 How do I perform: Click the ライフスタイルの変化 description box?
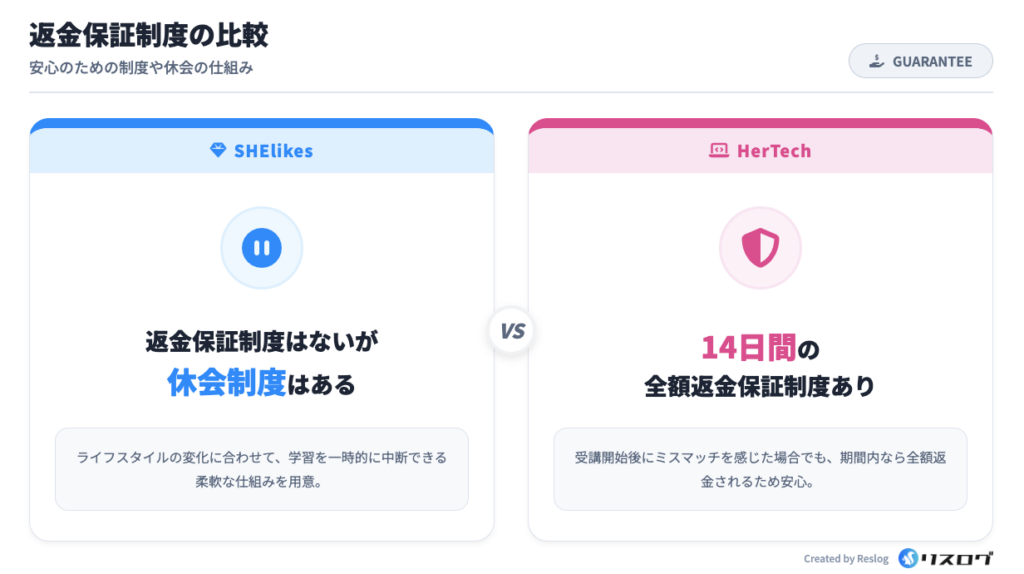click(x=262, y=469)
